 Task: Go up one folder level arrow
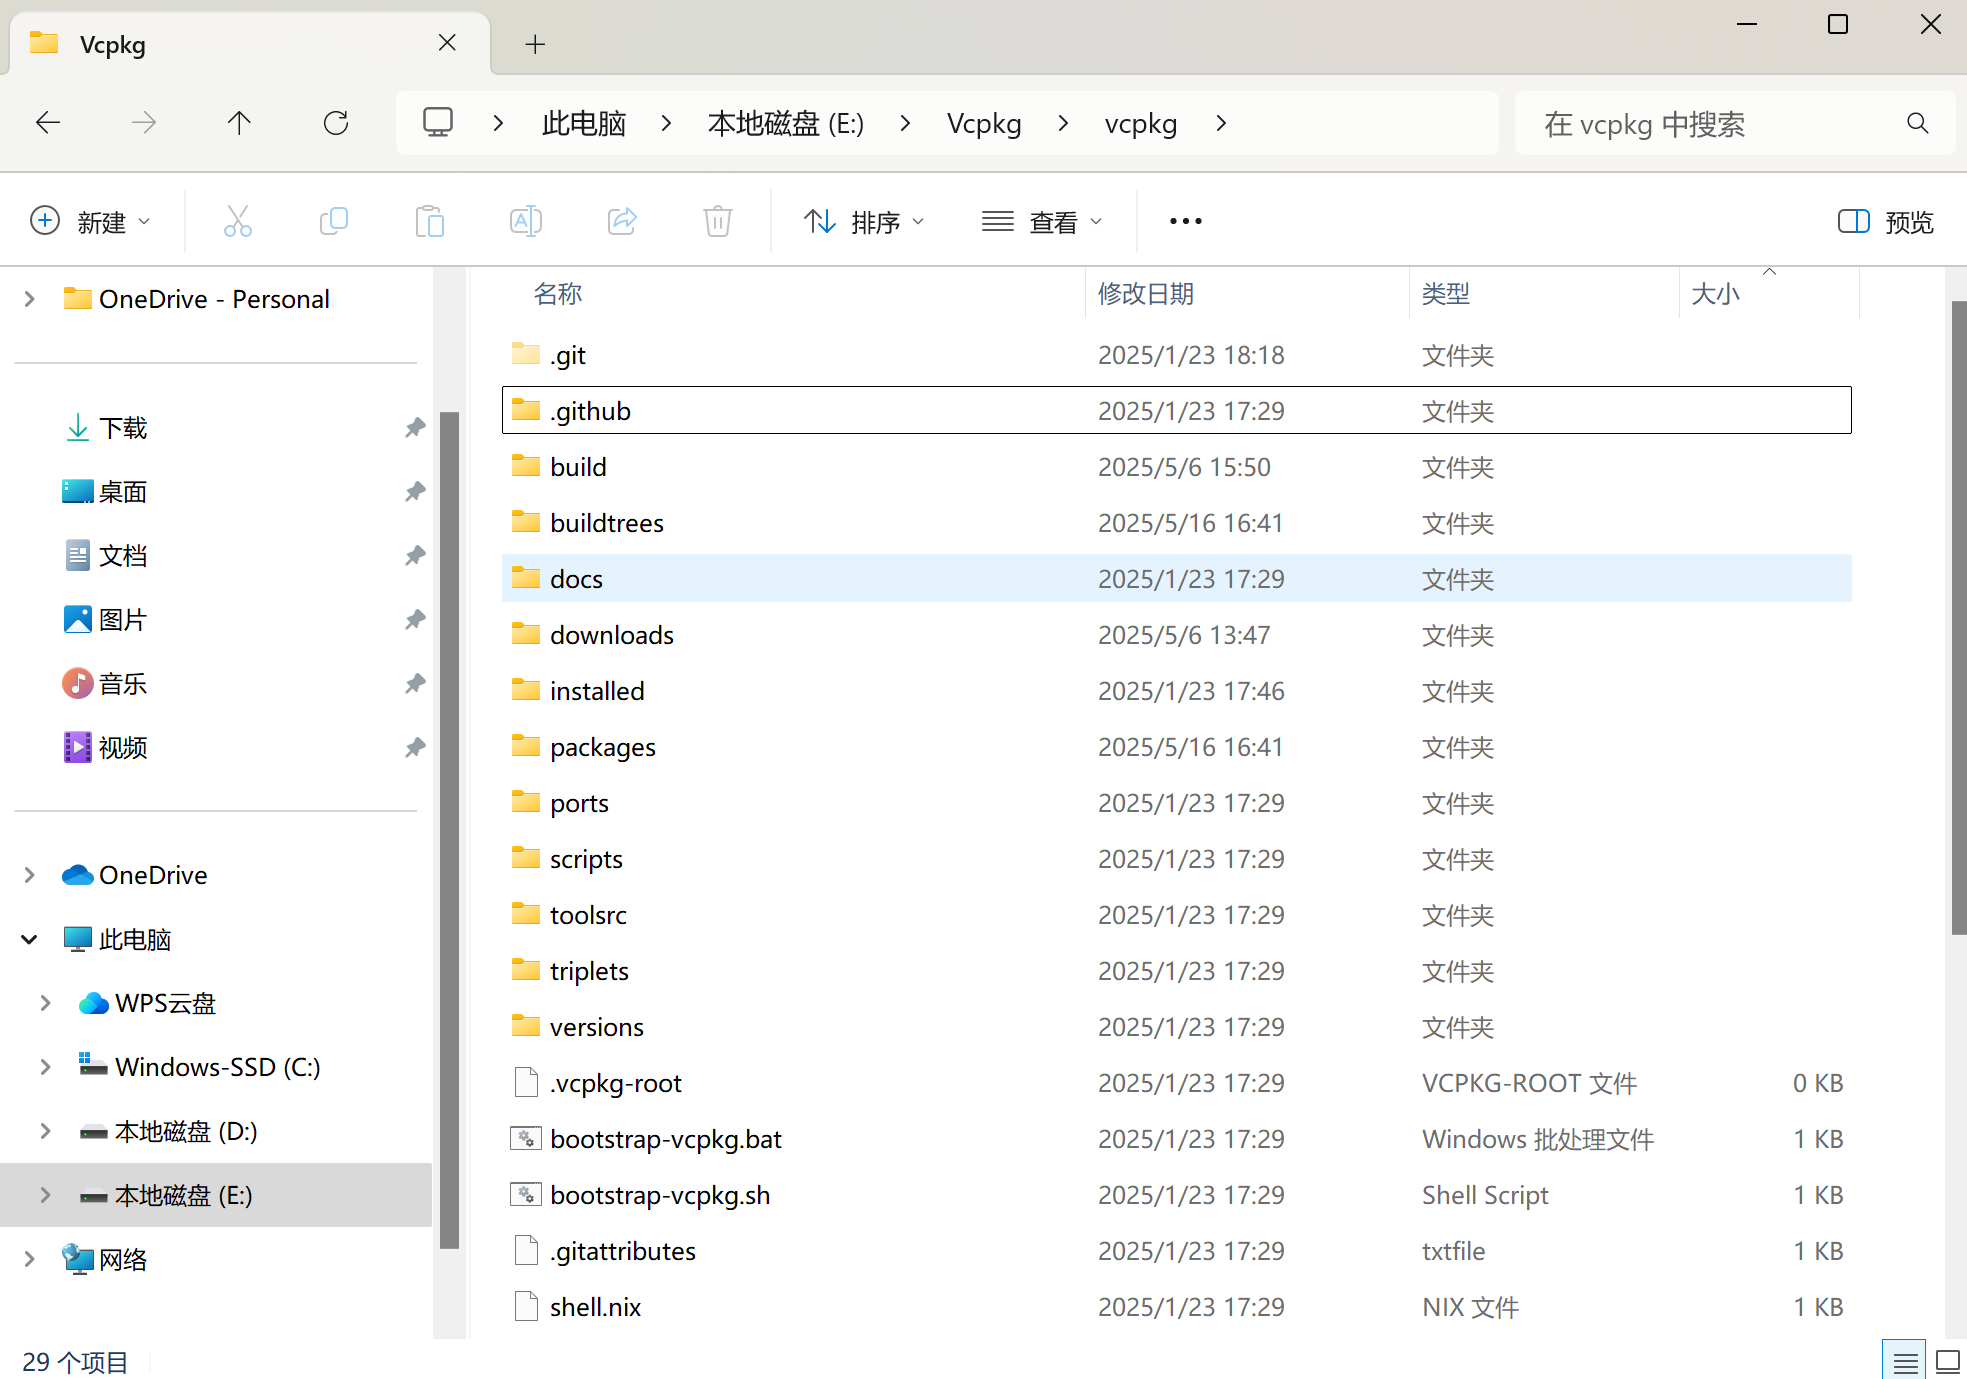pos(239,123)
